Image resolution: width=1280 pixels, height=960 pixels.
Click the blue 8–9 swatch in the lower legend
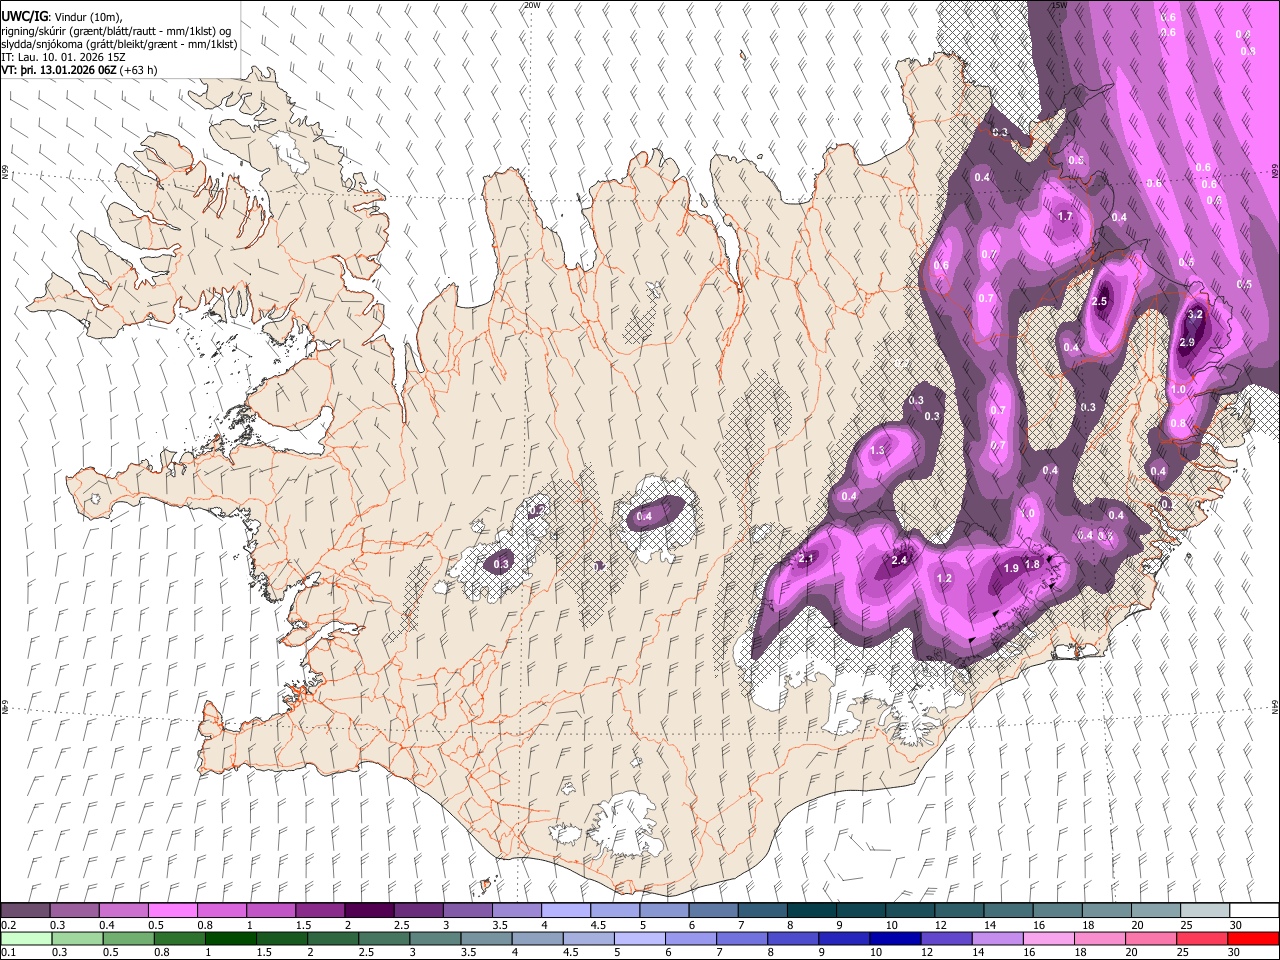coord(792,938)
